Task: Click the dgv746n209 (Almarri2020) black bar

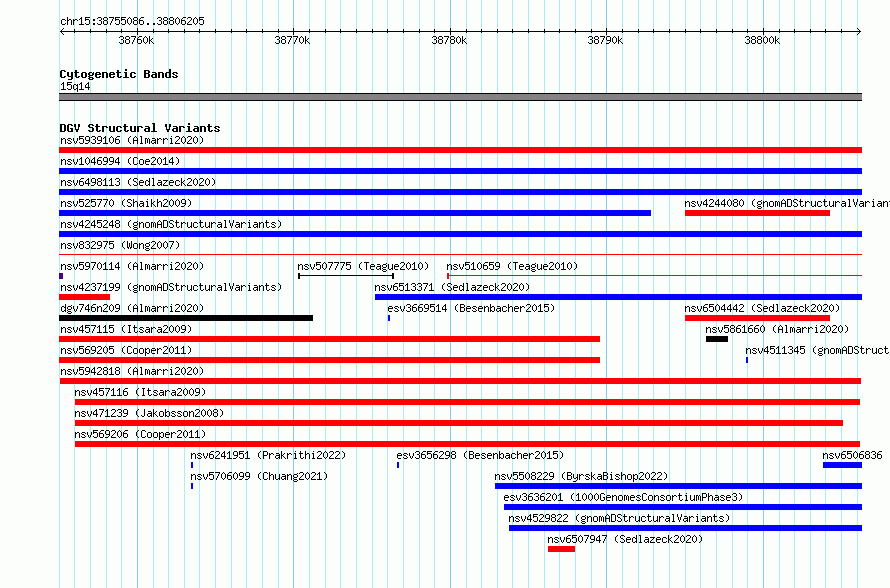Action: click(186, 318)
